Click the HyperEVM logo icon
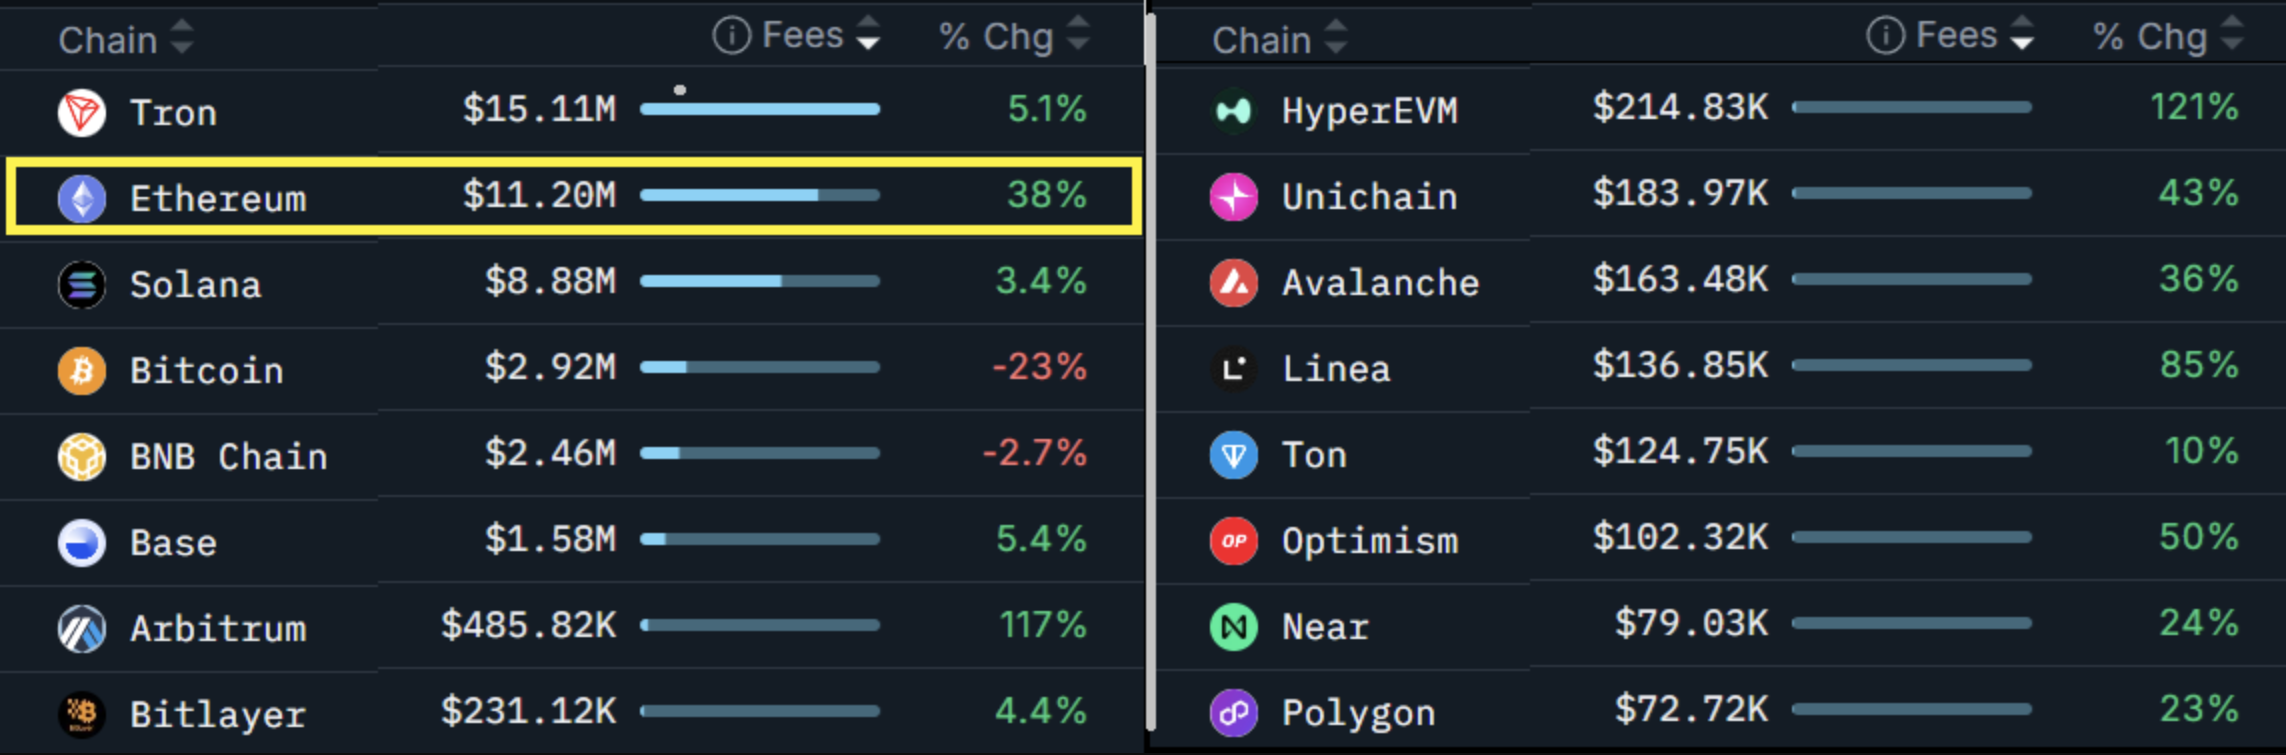The image size is (2286, 755). pyautogui.click(x=1234, y=110)
